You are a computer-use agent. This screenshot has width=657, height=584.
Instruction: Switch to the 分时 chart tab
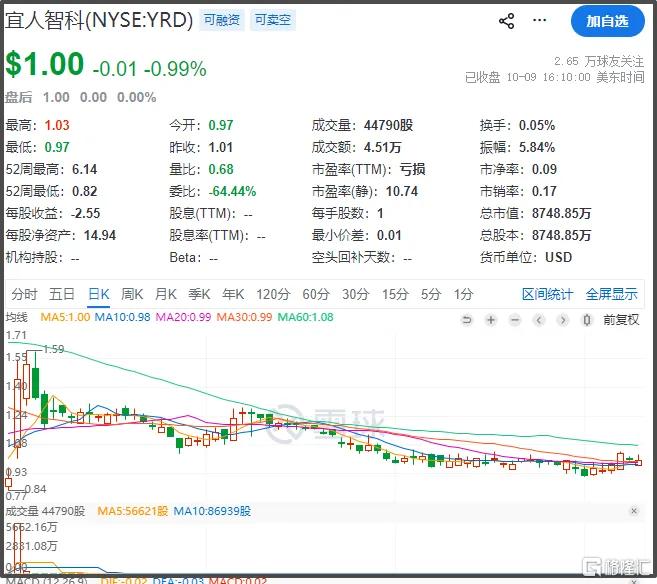point(24,294)
